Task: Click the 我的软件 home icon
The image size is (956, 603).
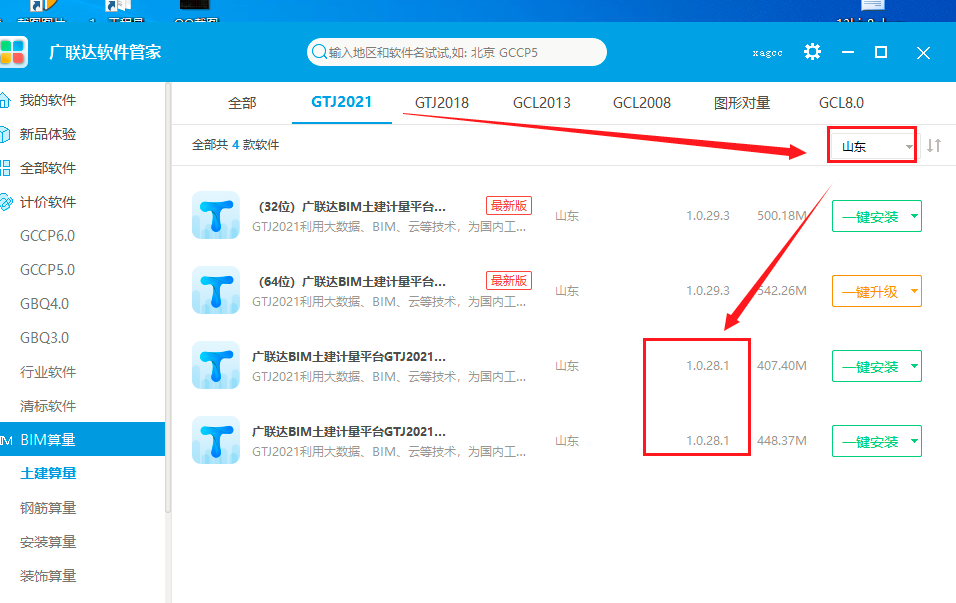Action: coord(5,99)
